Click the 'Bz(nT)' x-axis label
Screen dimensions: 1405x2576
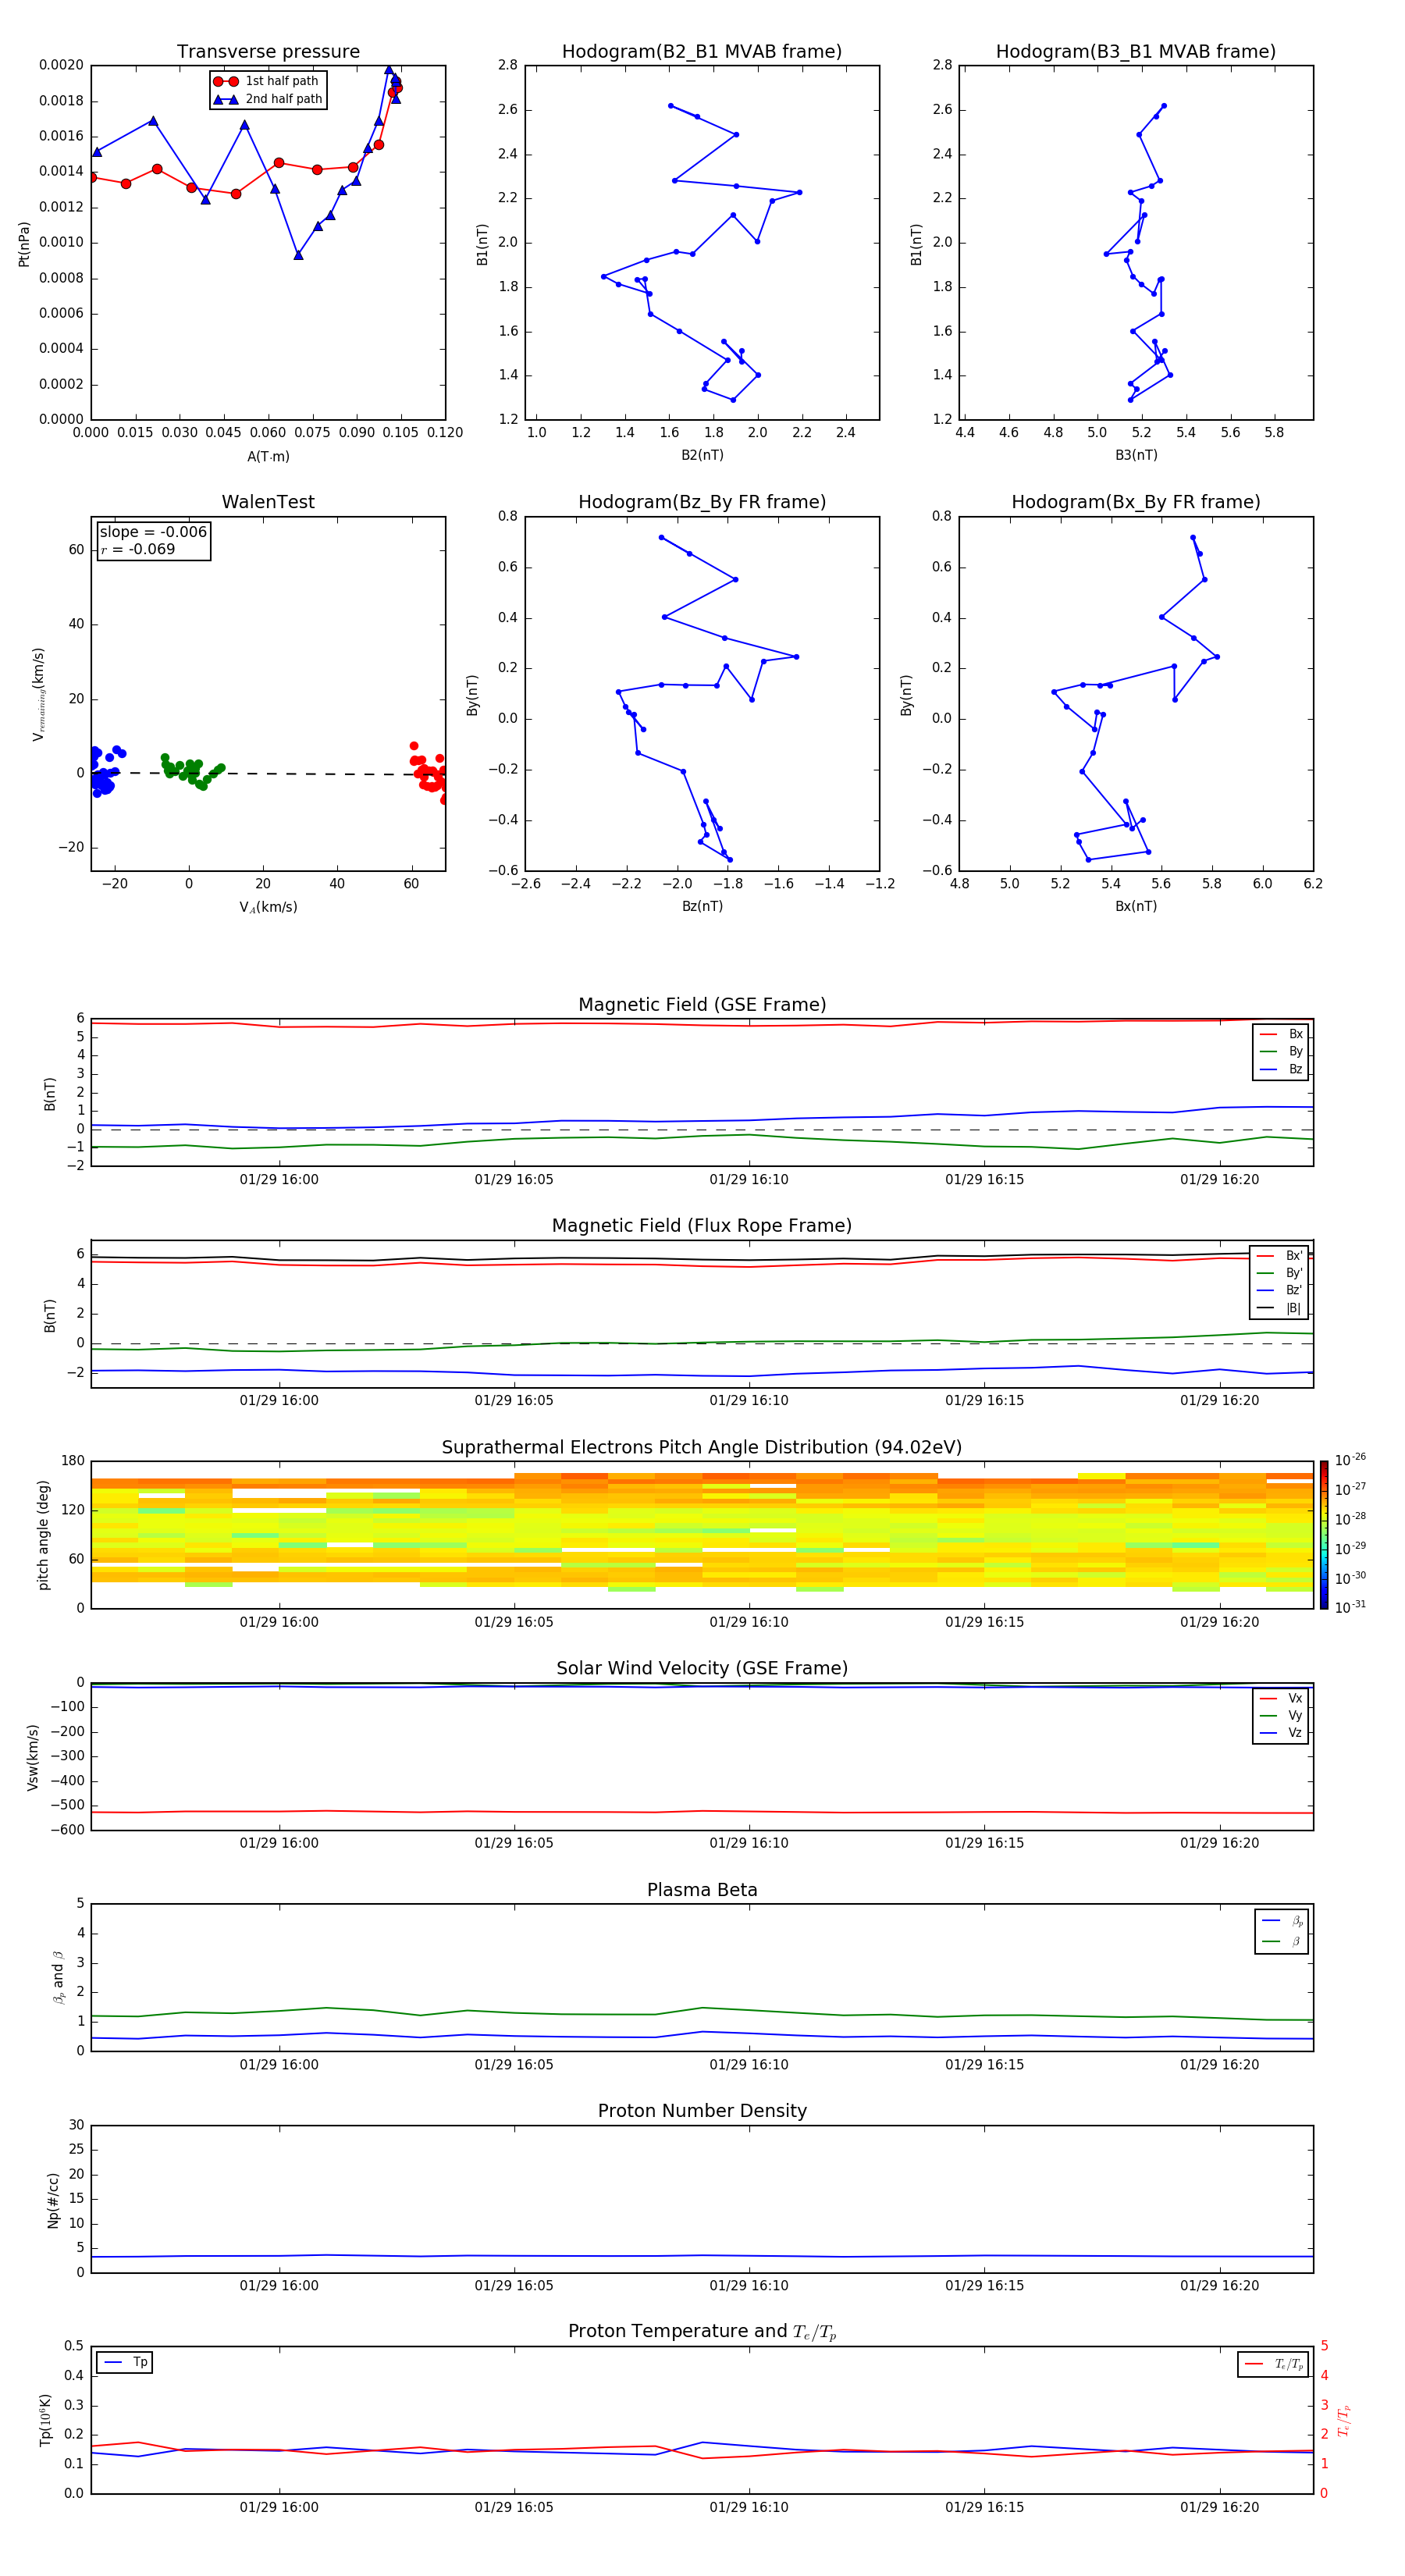pyautogui.click(x=702, y=906)
